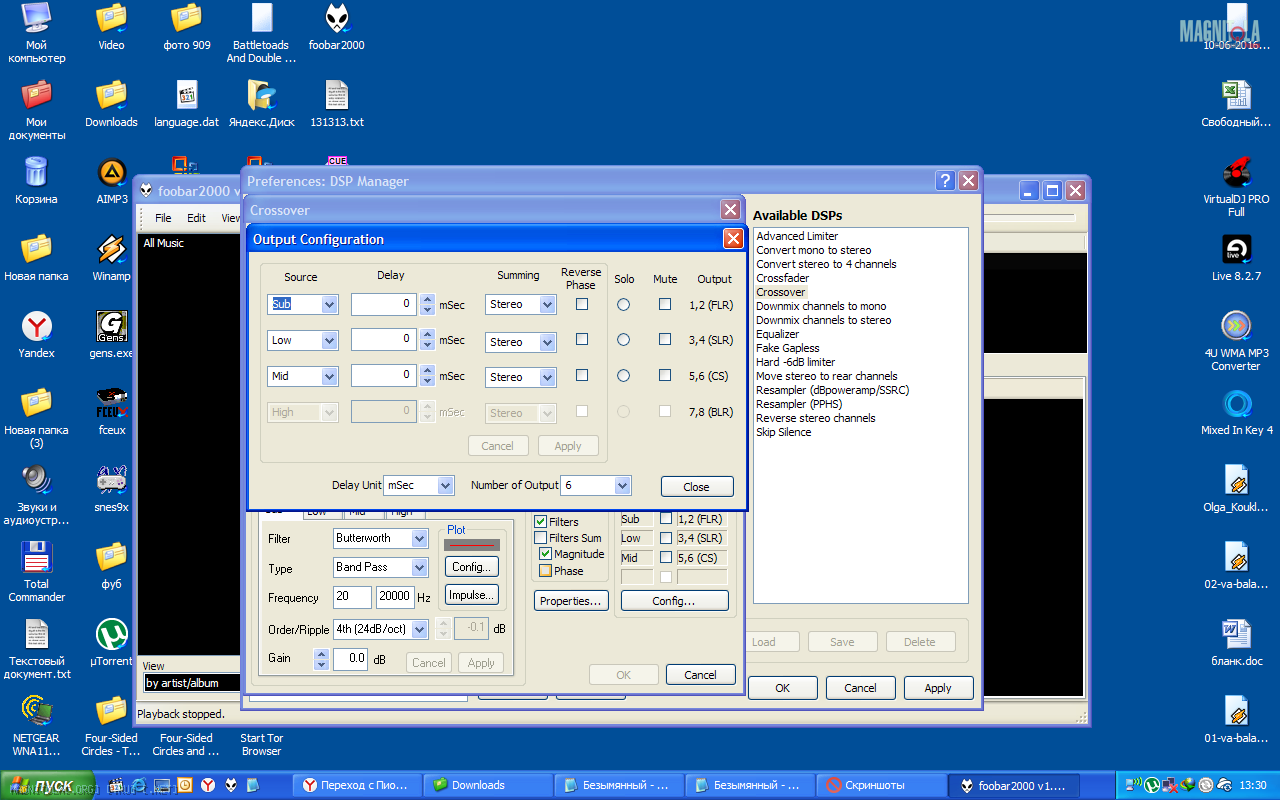
Task: Click the Impulse... button
Action: point(472,595)
